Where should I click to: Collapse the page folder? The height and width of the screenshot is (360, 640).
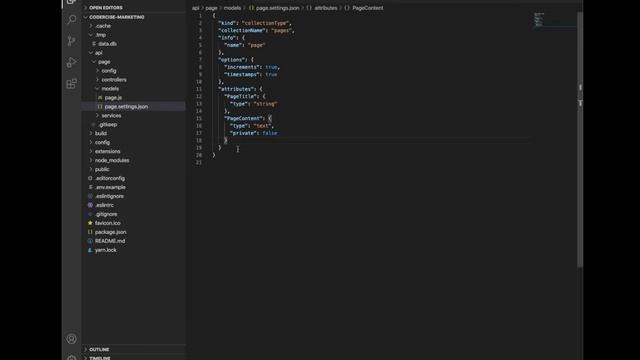104,62
